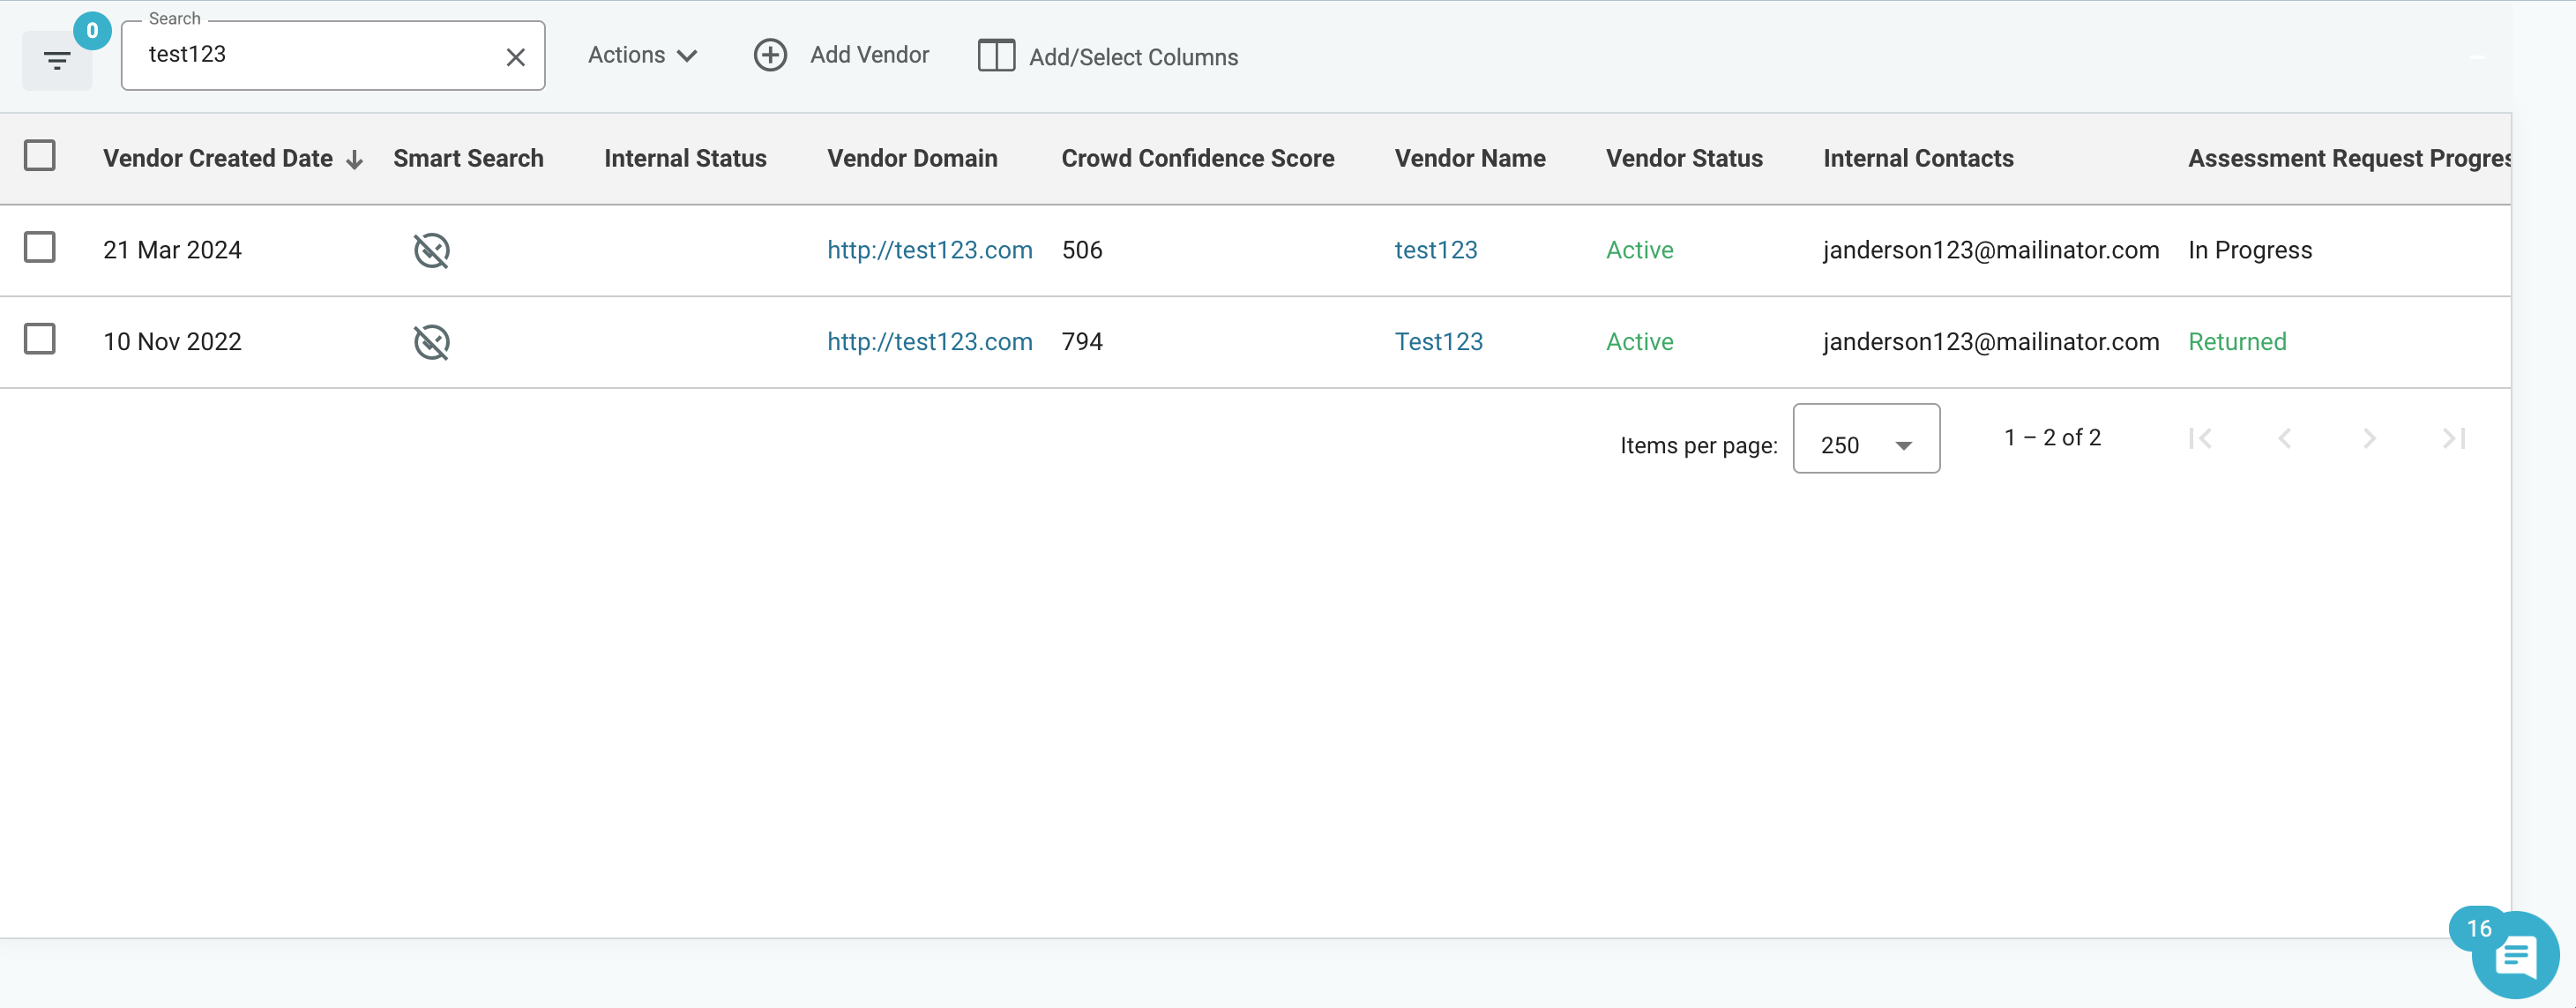Click Smart Search disabled icon in 21 Mar 2024 row
Screen dimensions: 2576x1008
tap(432, 250)
